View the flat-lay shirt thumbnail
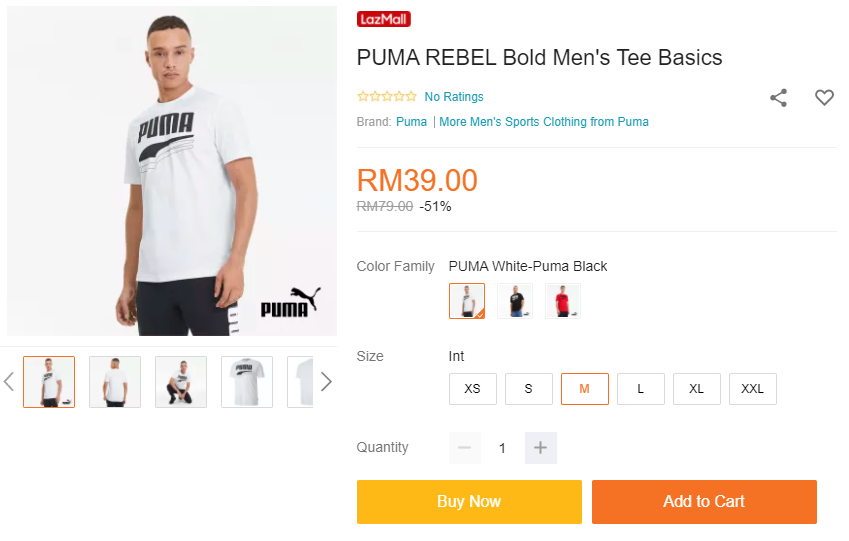The image size is (849, 541). click(247, 382)
